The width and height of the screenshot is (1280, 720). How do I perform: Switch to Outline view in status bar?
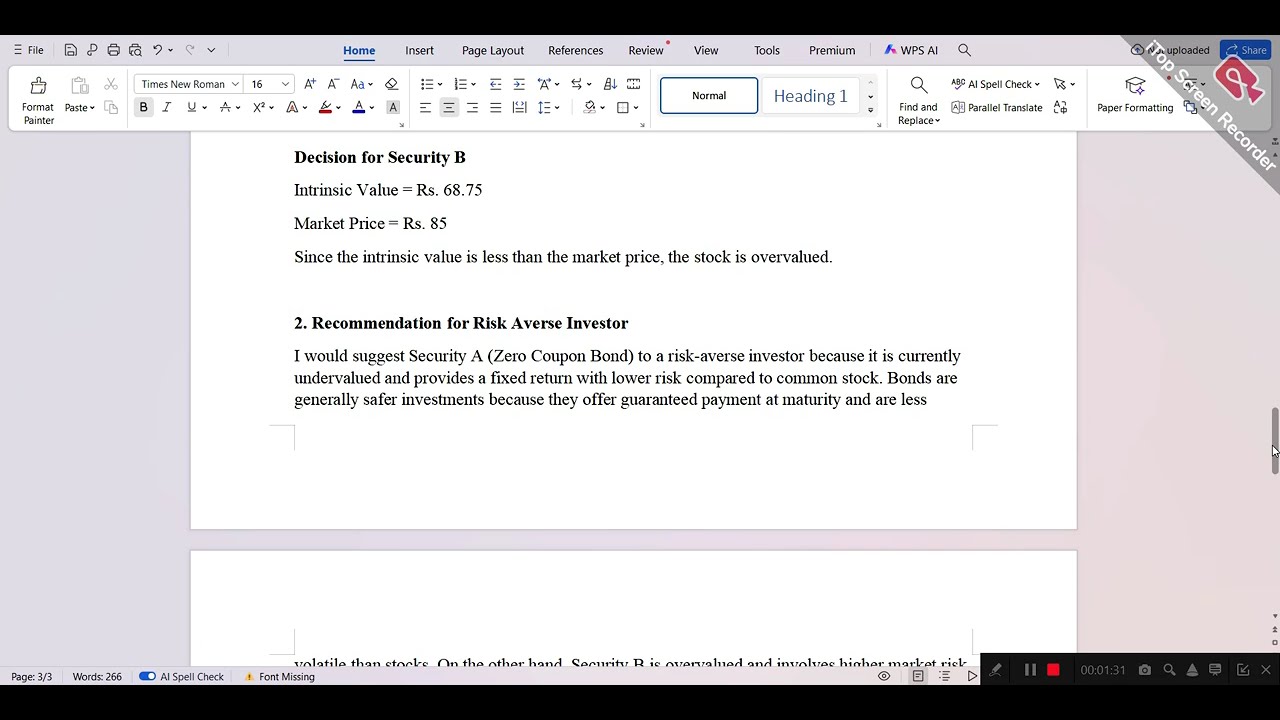(945, 677)
